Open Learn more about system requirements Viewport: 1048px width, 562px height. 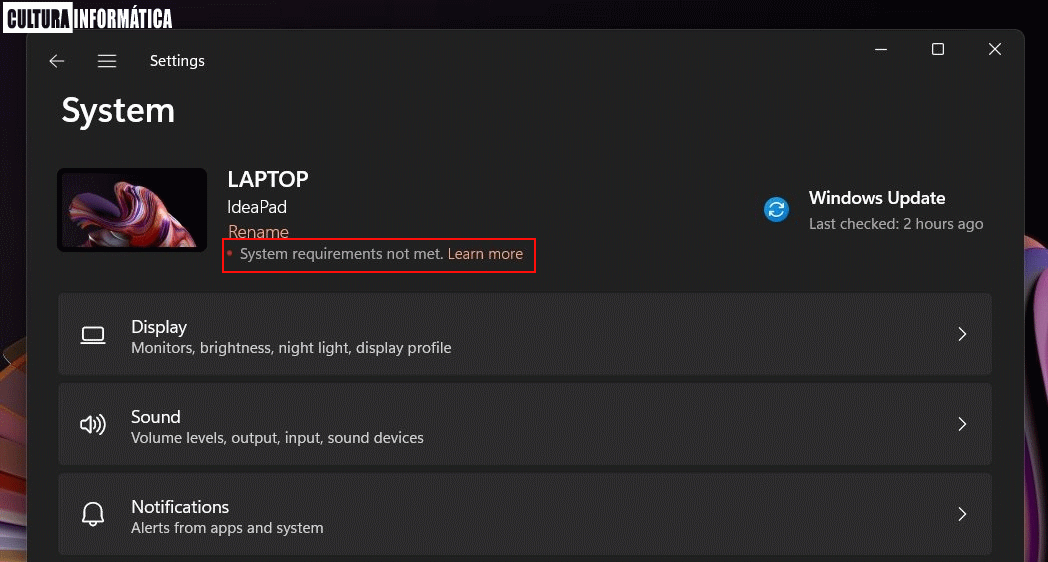(485, 254)
